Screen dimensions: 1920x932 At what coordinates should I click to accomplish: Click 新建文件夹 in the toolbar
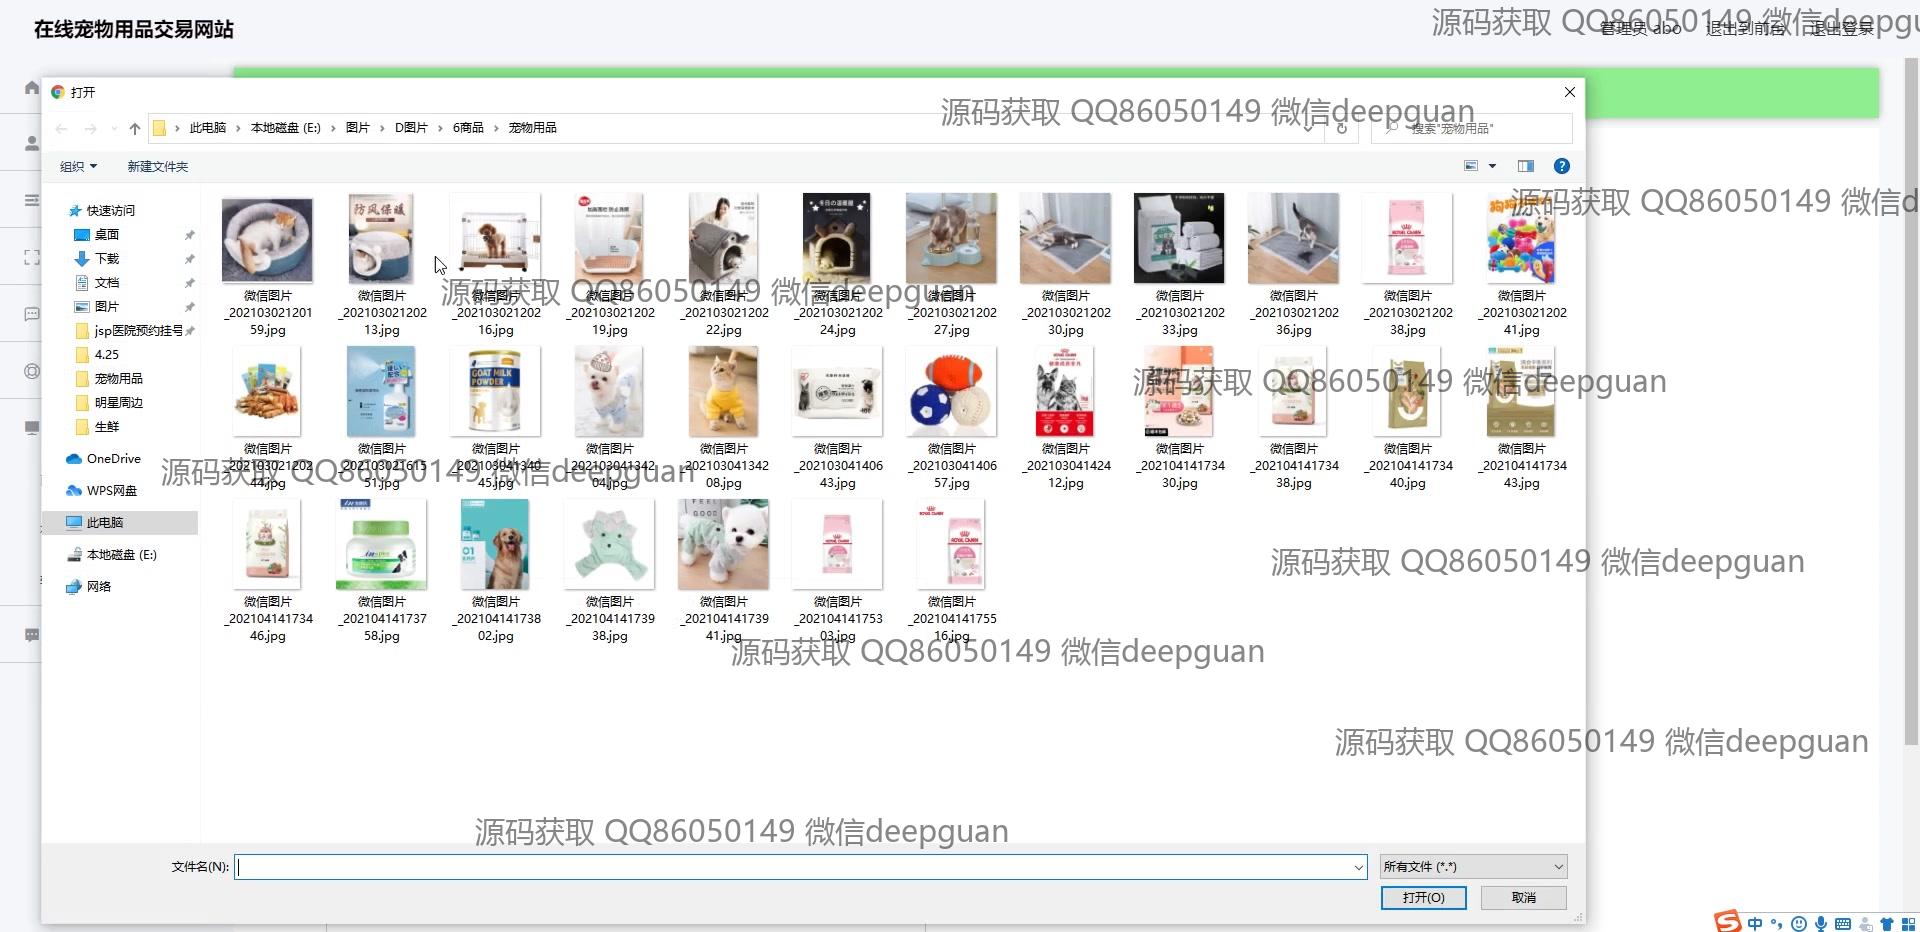click(157, 167)
